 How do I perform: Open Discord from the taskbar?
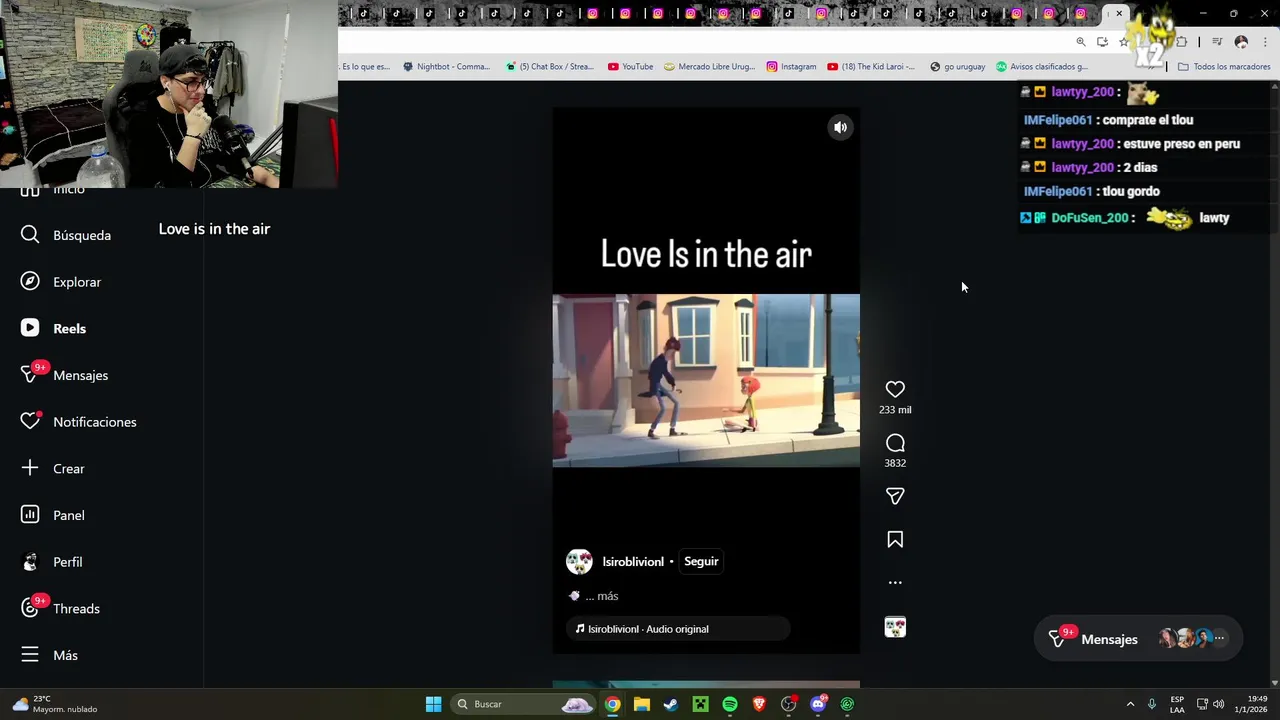pos(818,704)
